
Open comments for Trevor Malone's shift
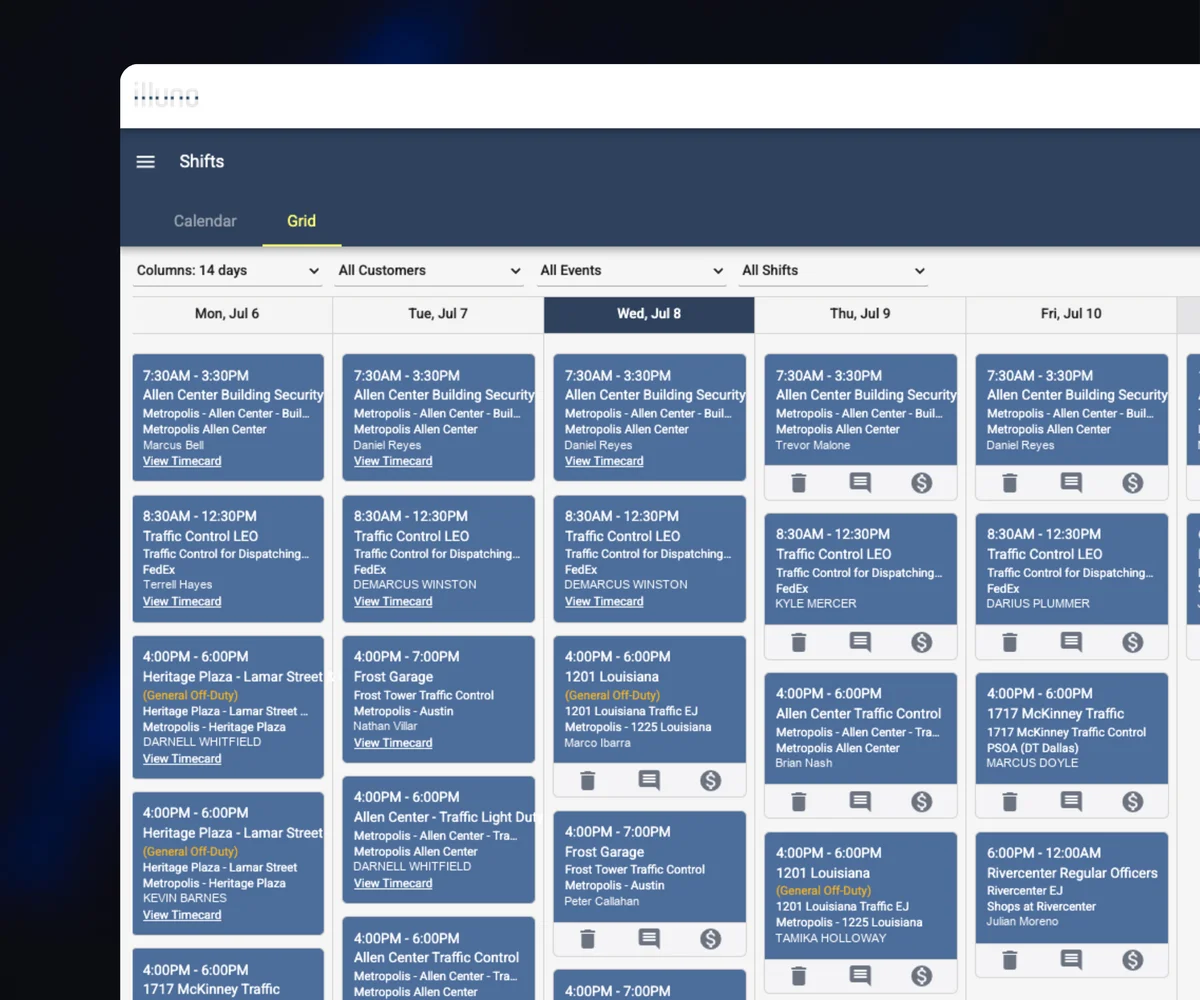[x=860, y=483]
